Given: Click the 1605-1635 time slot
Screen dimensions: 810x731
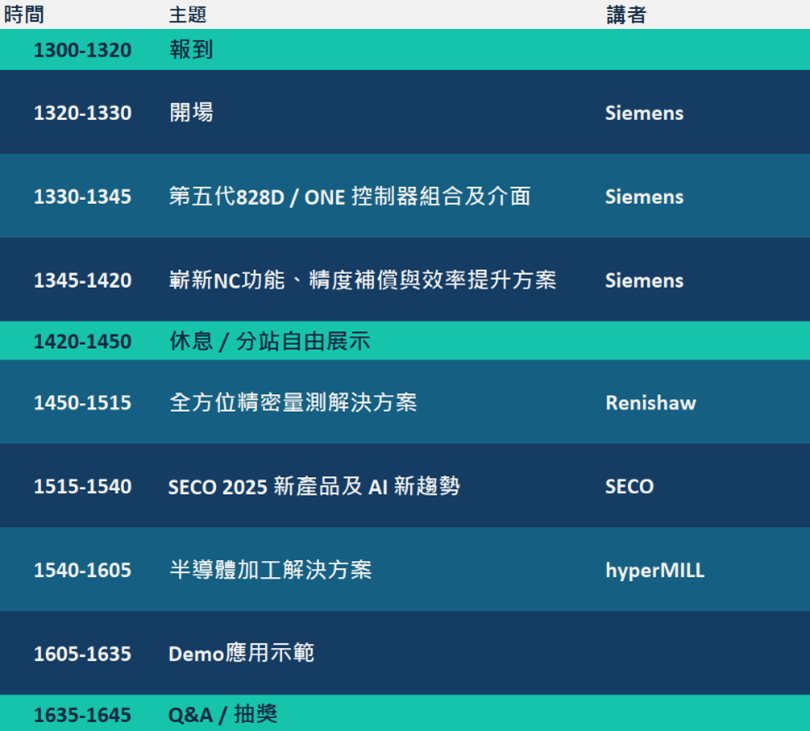Looking at the screenshot, I should coord(83,654).
